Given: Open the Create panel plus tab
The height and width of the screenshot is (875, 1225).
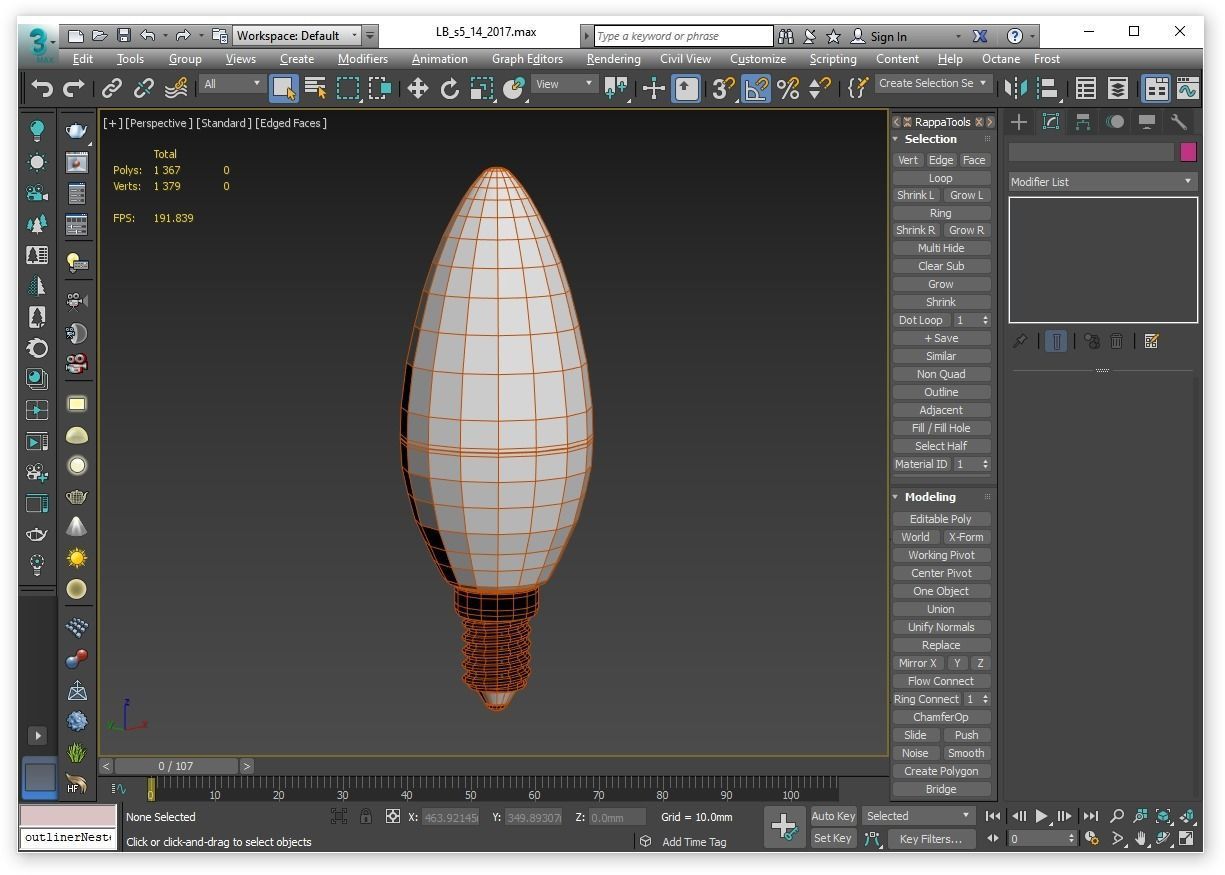Looking at the screenshot, I should [1019, 122].
